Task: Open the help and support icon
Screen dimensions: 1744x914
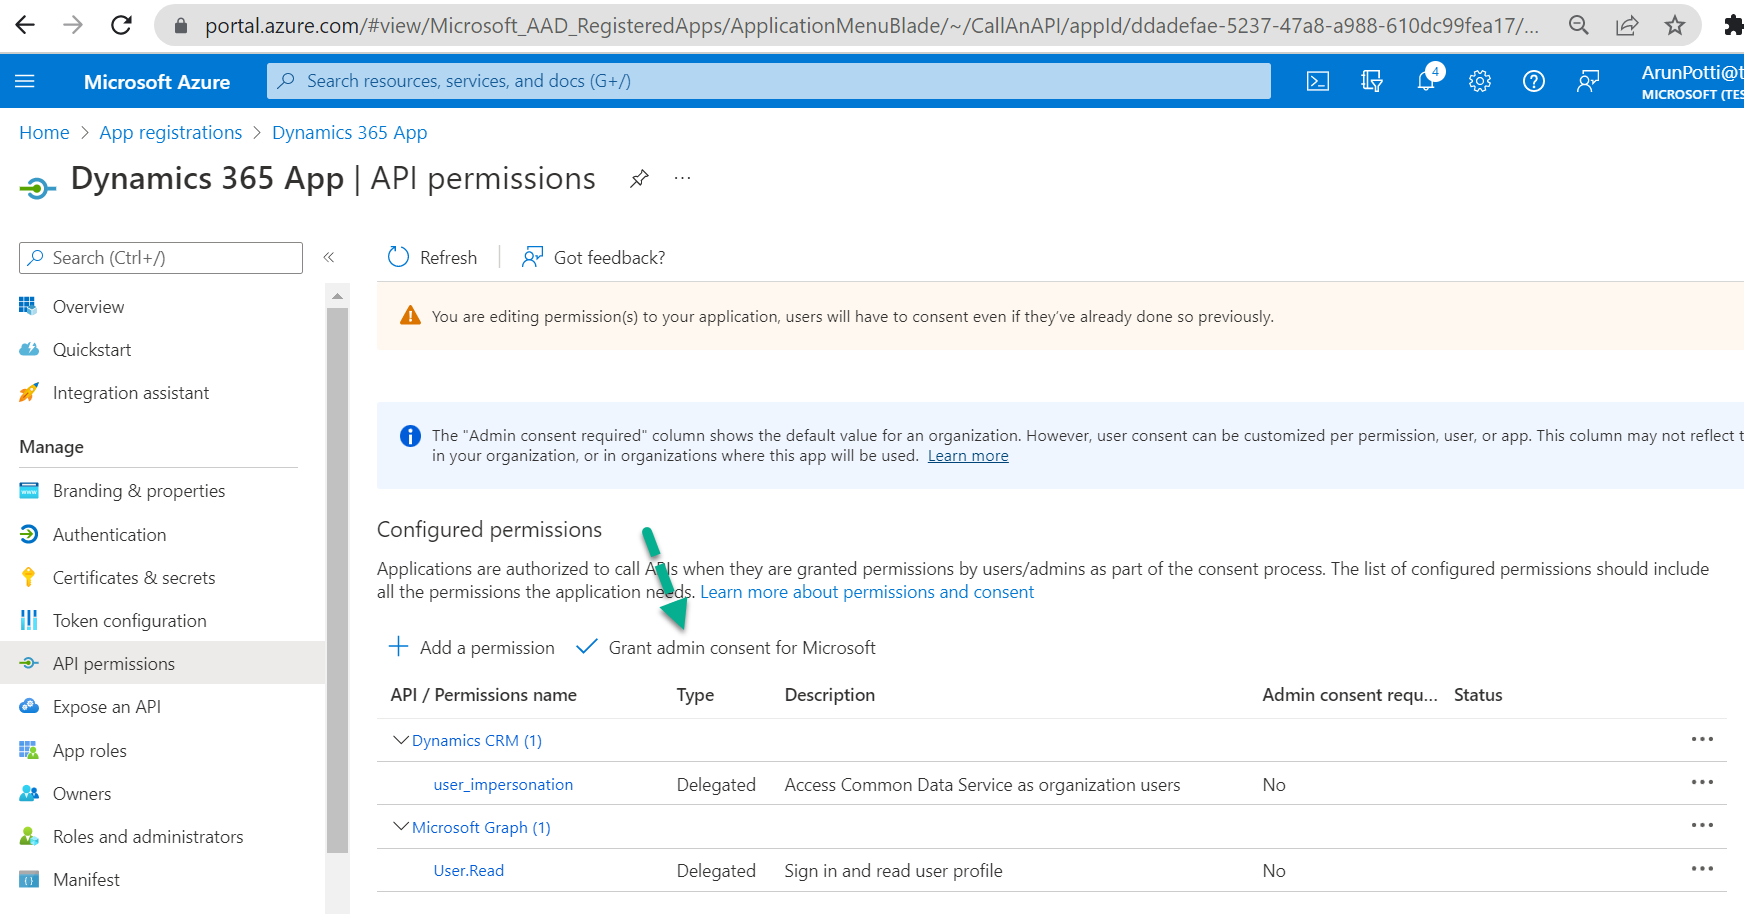Action: coord(1533,81)
